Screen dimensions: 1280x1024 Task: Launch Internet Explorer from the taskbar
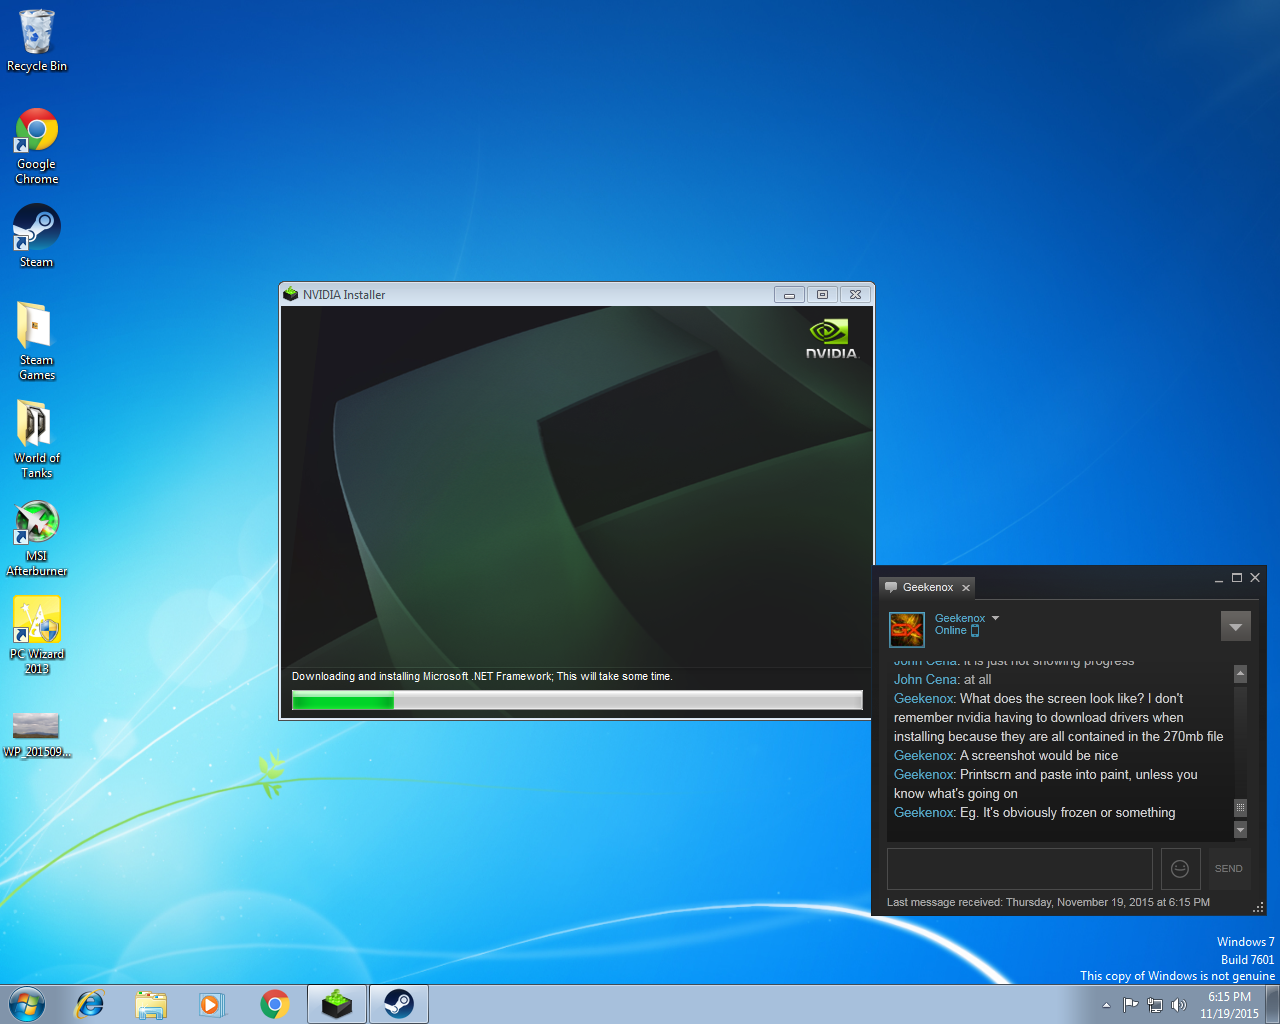pyautogui.click(x=90, y=1004)
